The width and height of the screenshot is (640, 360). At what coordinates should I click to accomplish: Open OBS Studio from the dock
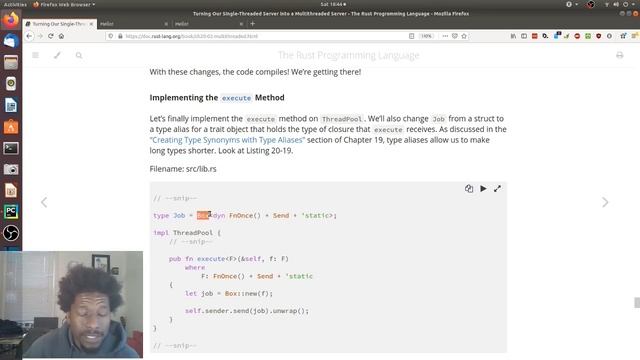point(11,233)
